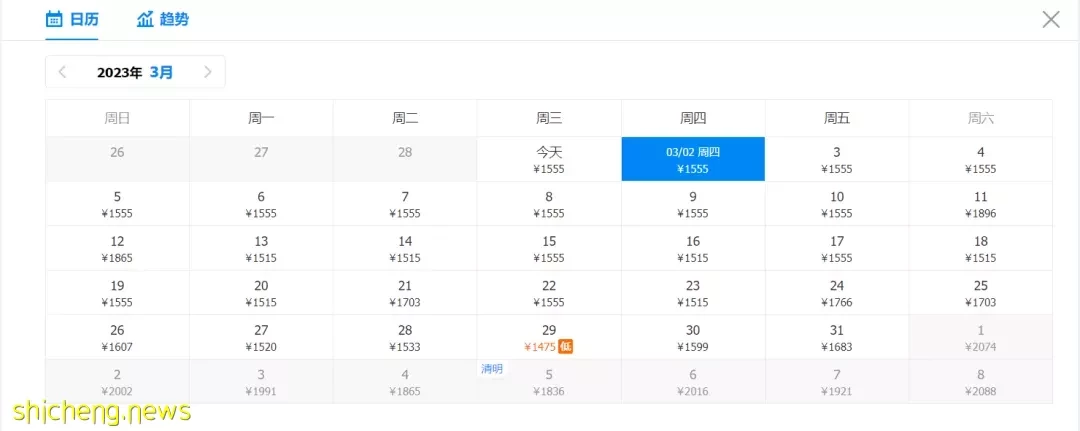This screenshot has width=1080, height=431.
Task: Select March 9 at ¥1555
Action: click(693, 204)
